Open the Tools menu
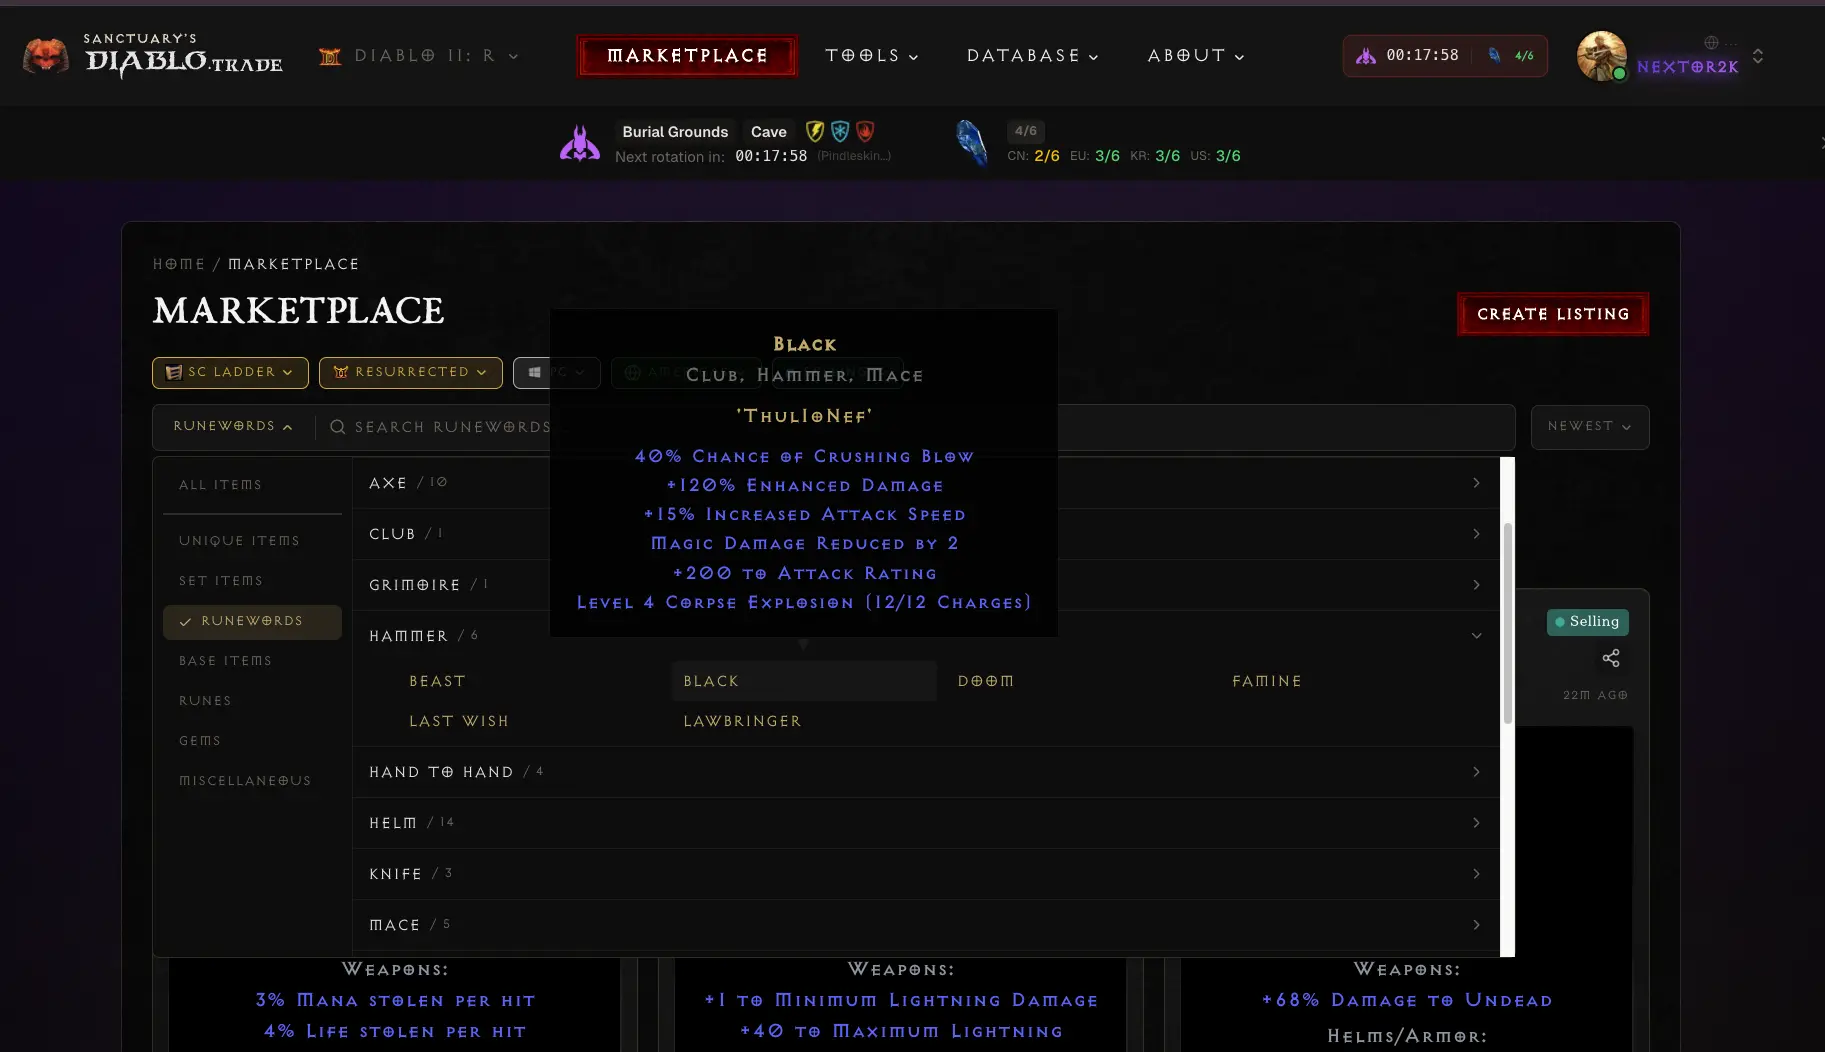Screen dimensions: 1825x1052 871,56
